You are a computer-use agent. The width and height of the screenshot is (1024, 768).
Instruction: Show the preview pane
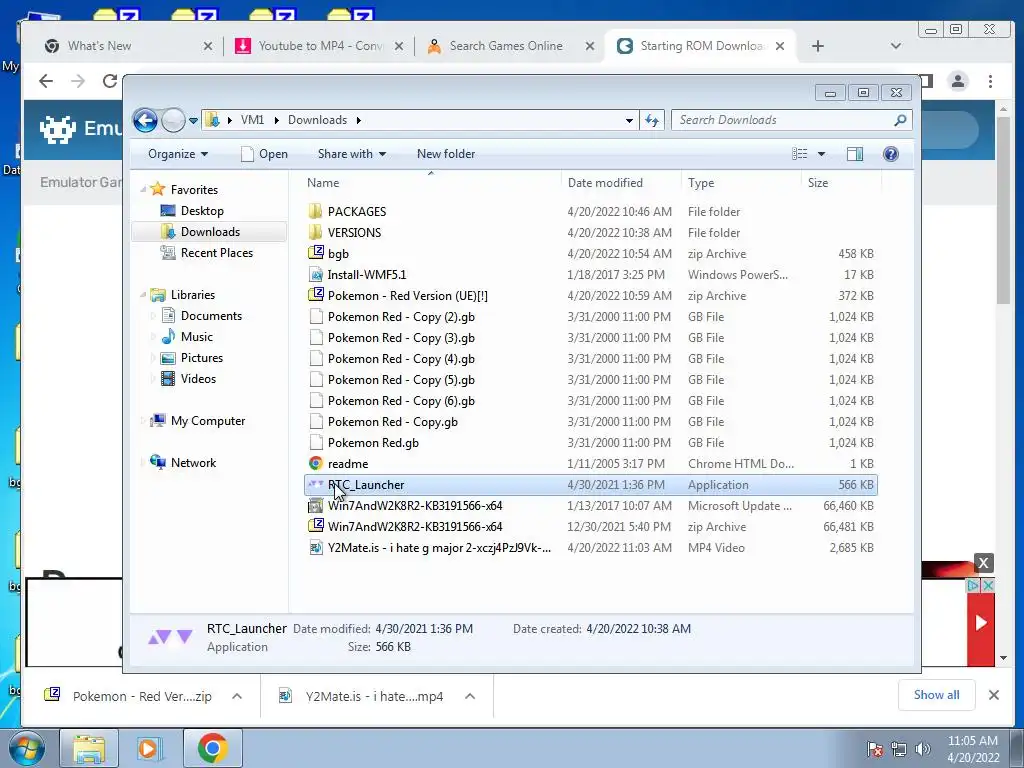click(x=855, y=154)
